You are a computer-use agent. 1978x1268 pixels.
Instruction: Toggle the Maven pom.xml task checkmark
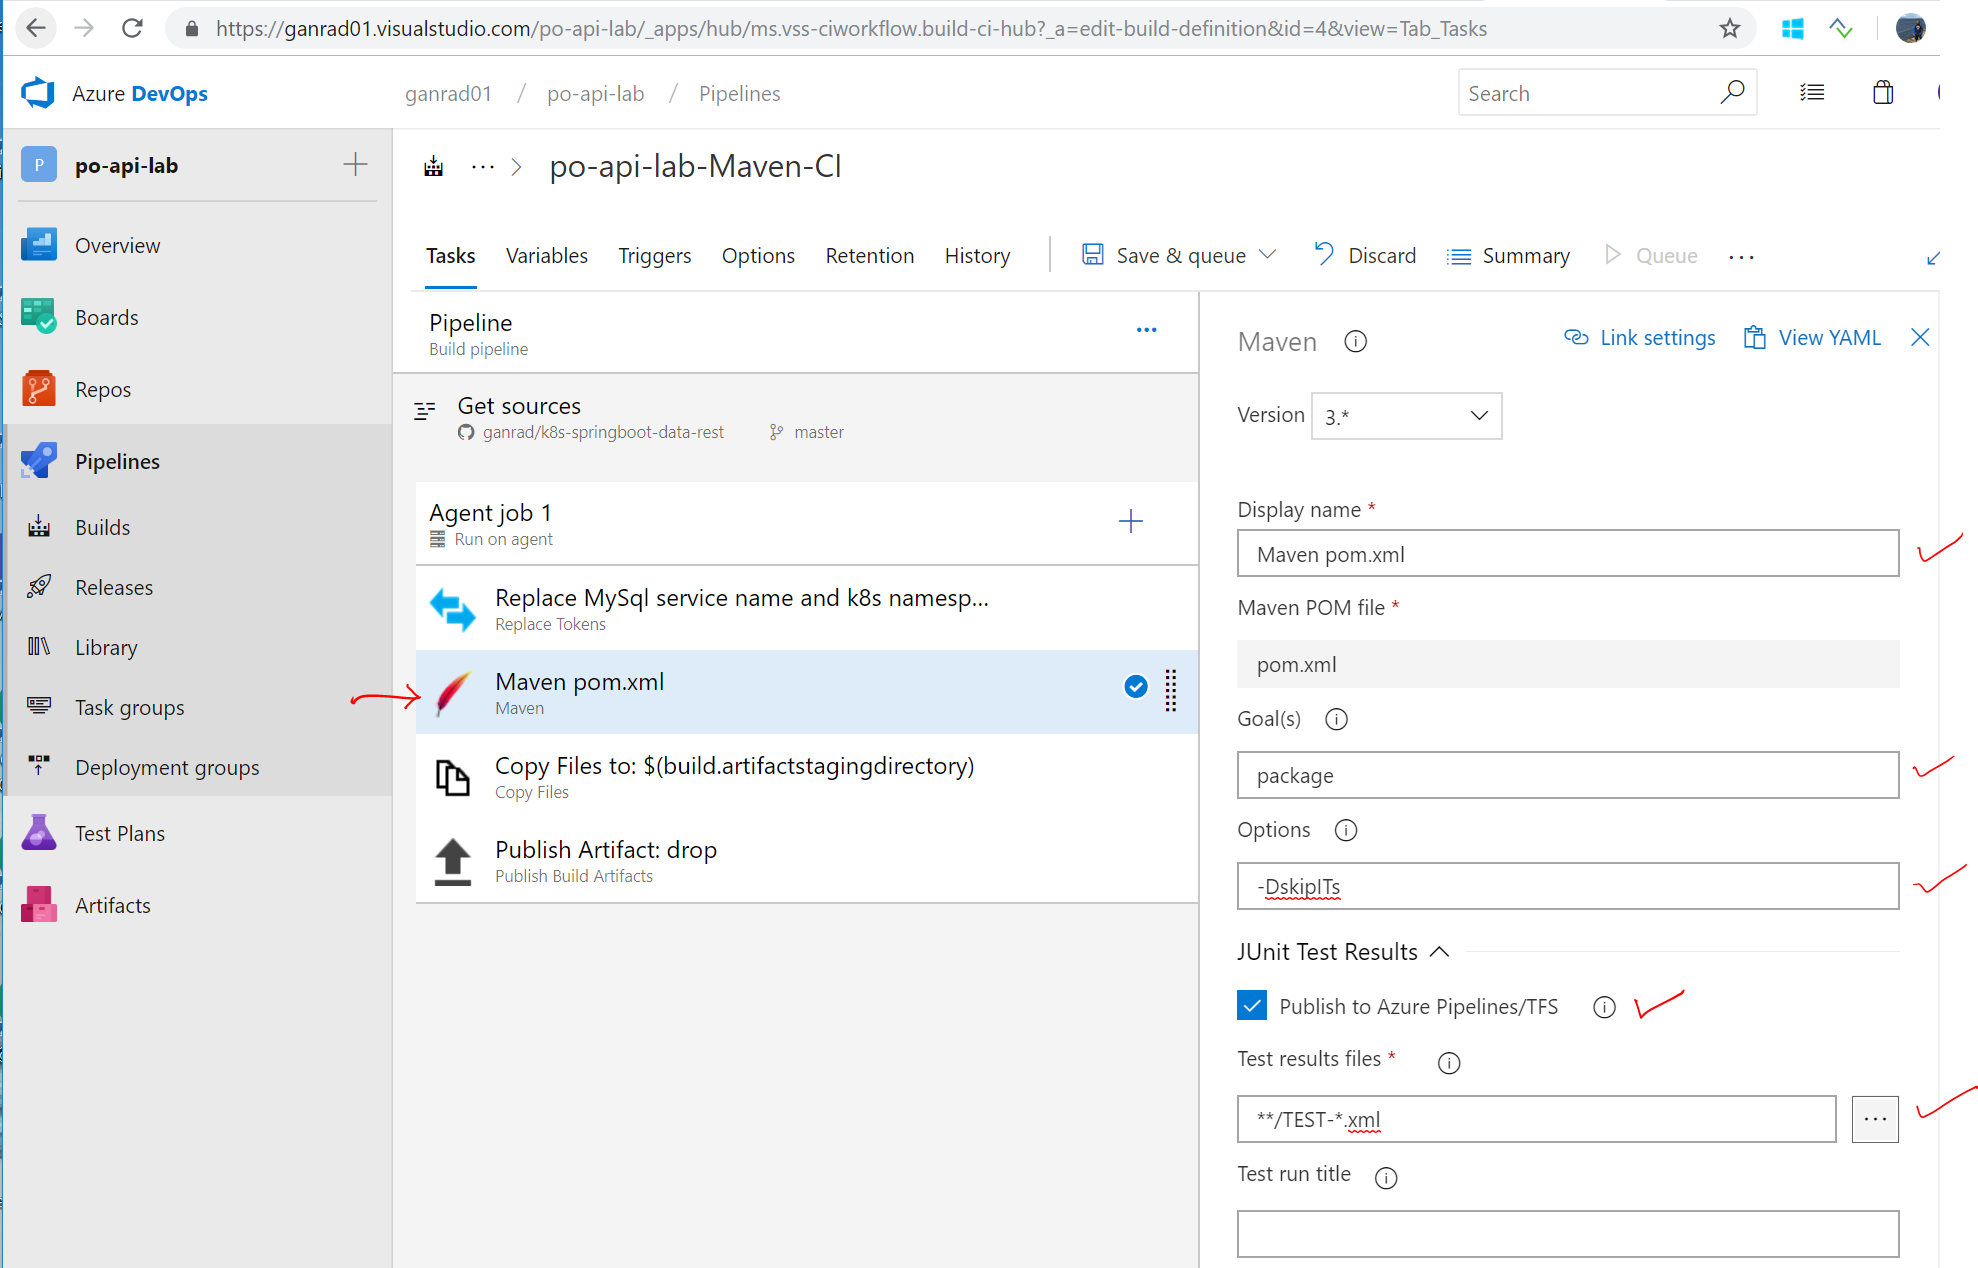[1136, 686]
